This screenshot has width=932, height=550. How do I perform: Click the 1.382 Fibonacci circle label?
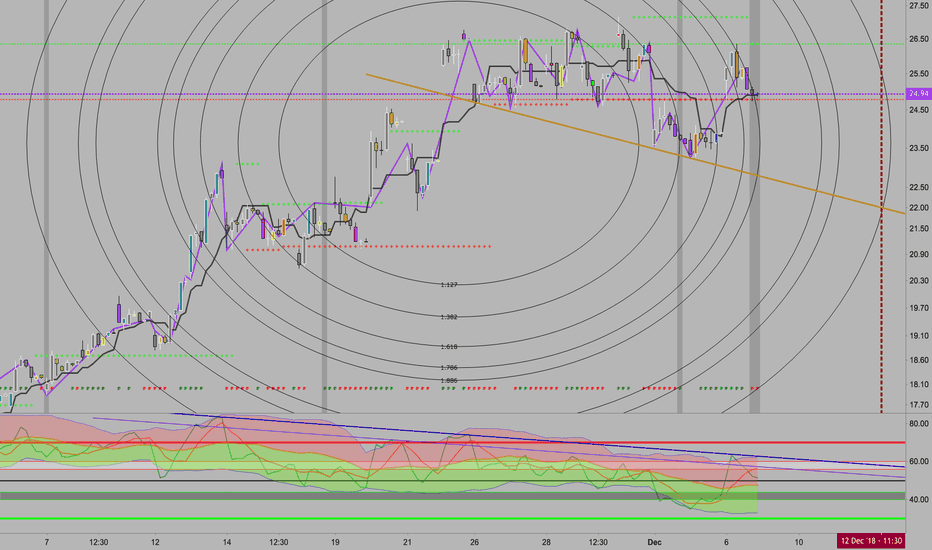[449, 317]
